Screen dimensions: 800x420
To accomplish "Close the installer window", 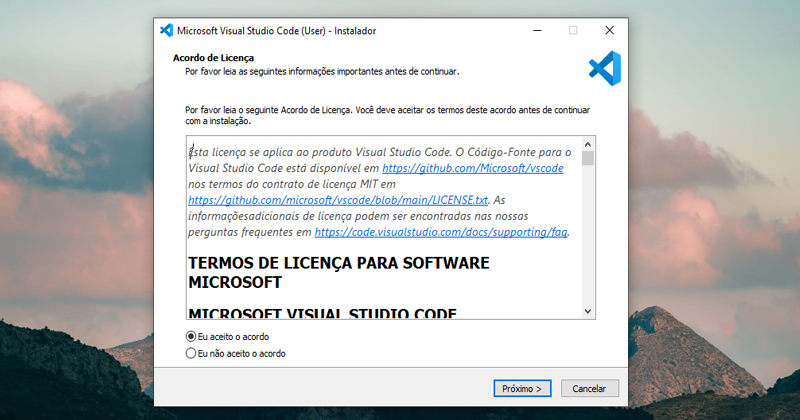I will tap(609, 30).
